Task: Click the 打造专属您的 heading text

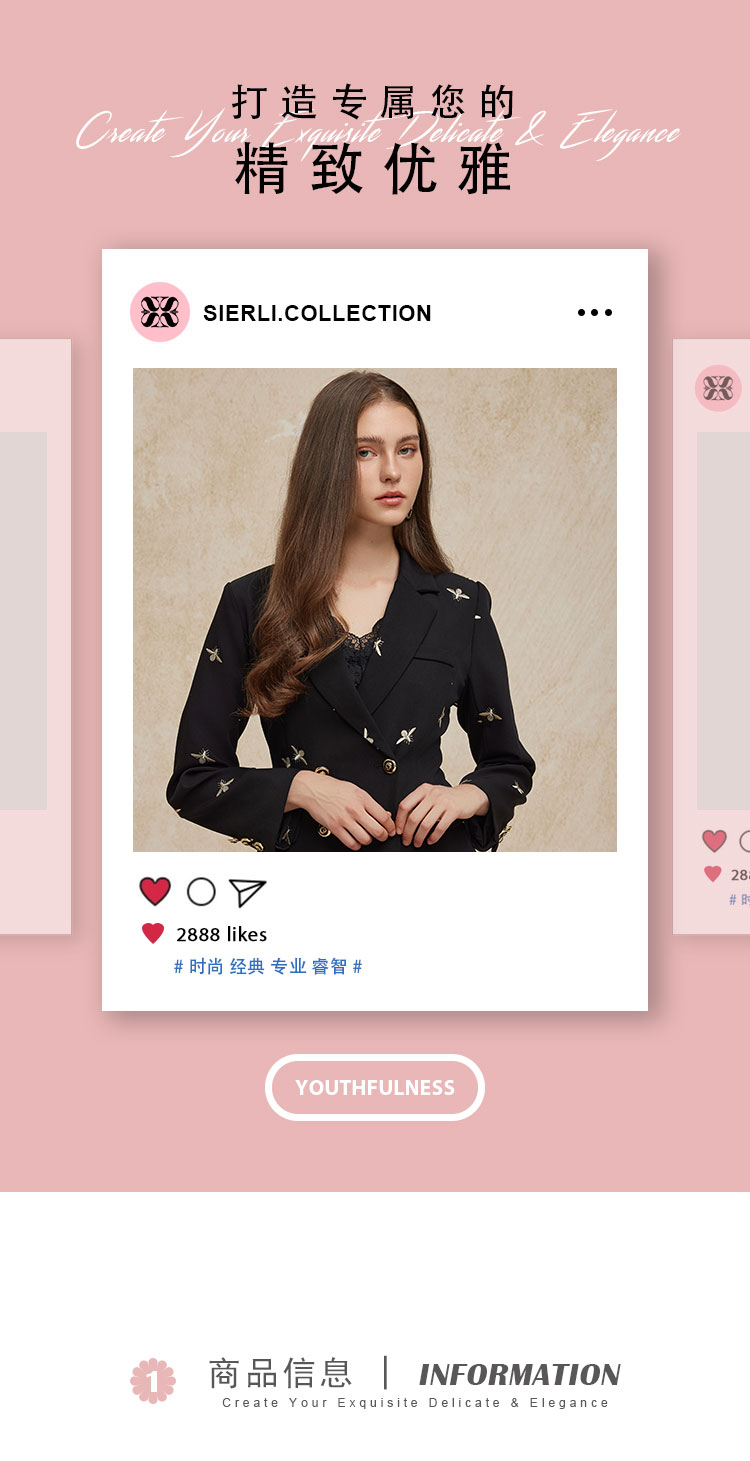Action: pos(374,102)
